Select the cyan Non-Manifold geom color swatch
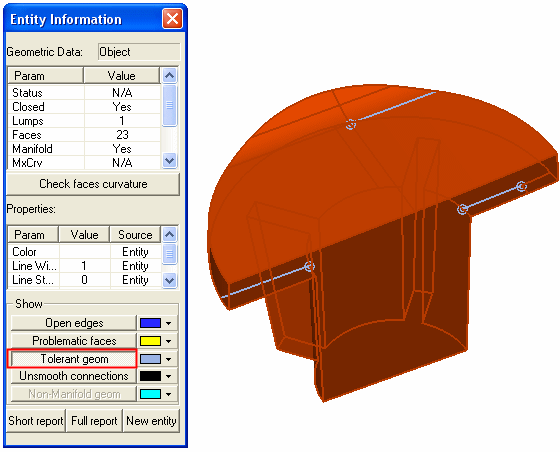 coord(150,394)
